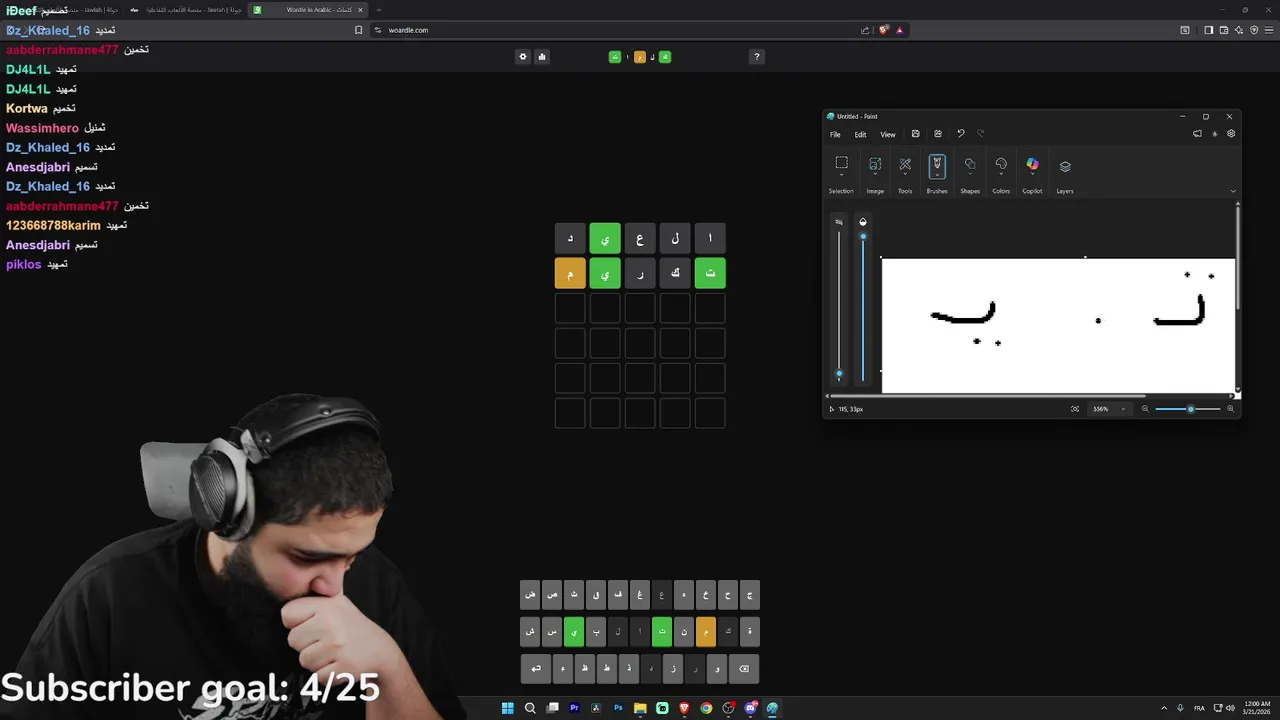Open the Colors palette in Paint
1280x720 pixels.
click(1001, 165)
